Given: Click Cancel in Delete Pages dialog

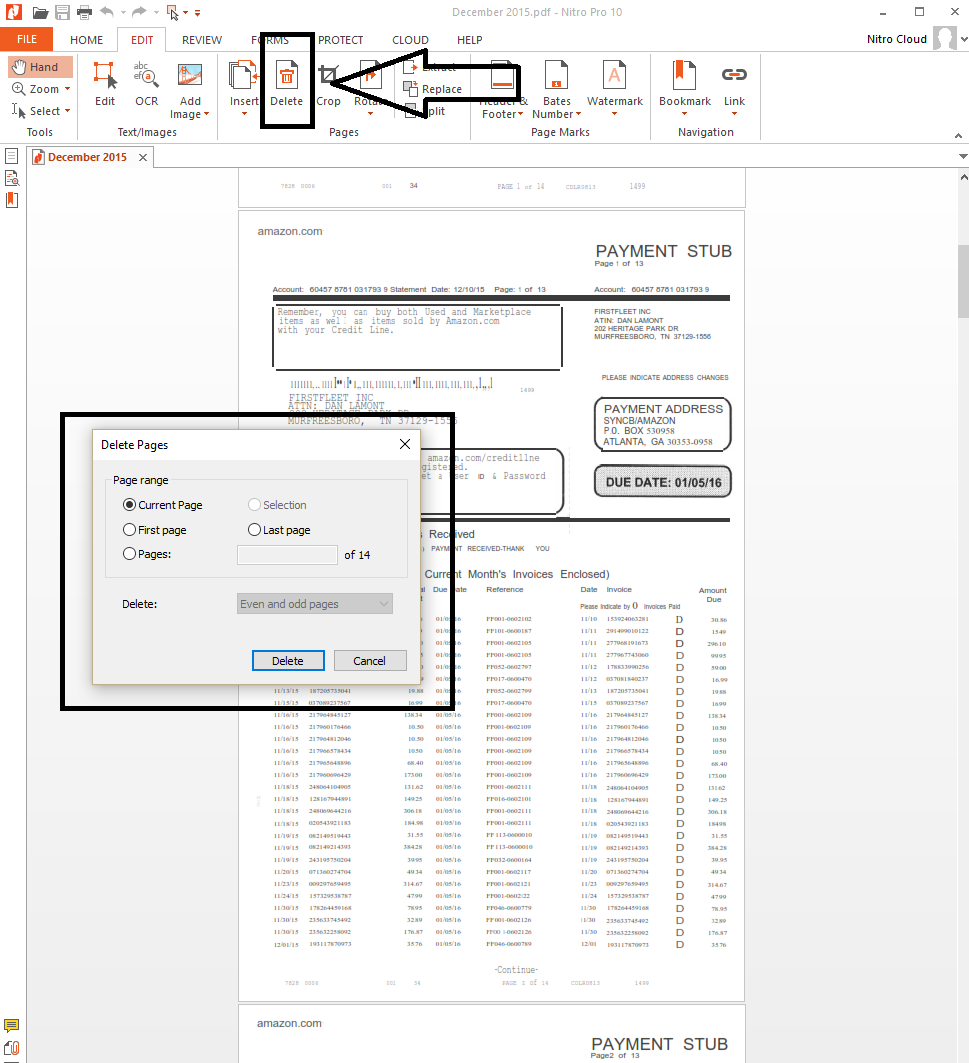Looking at the screenshot, I should point(370,661).
